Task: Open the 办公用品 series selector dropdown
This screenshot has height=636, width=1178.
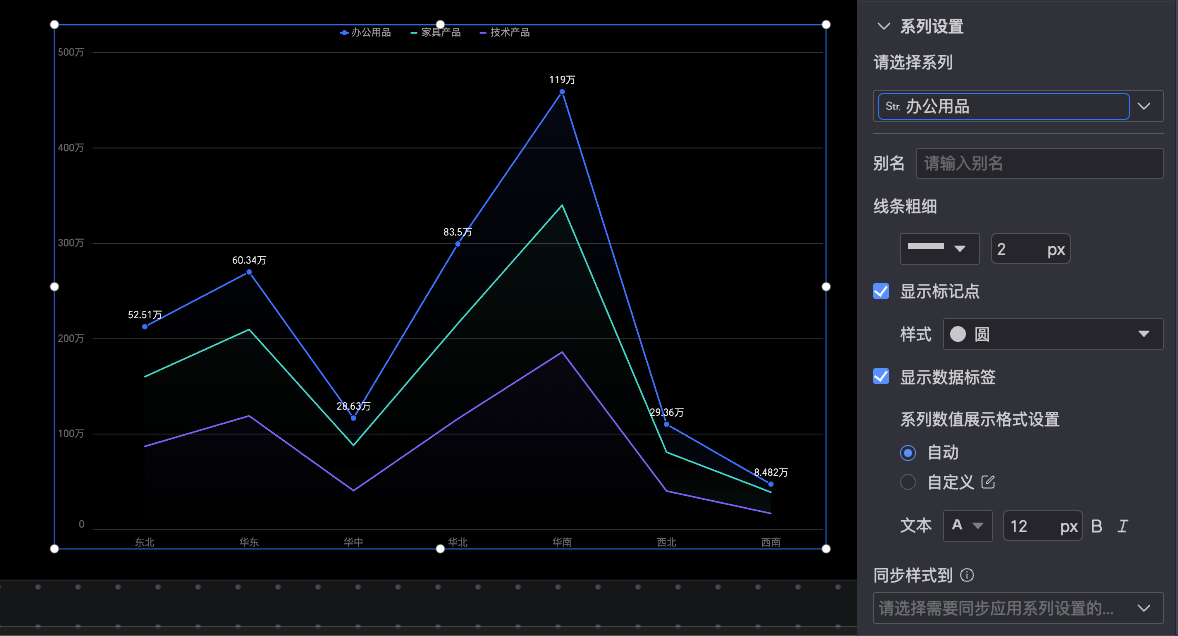Action: [1018, 106]
